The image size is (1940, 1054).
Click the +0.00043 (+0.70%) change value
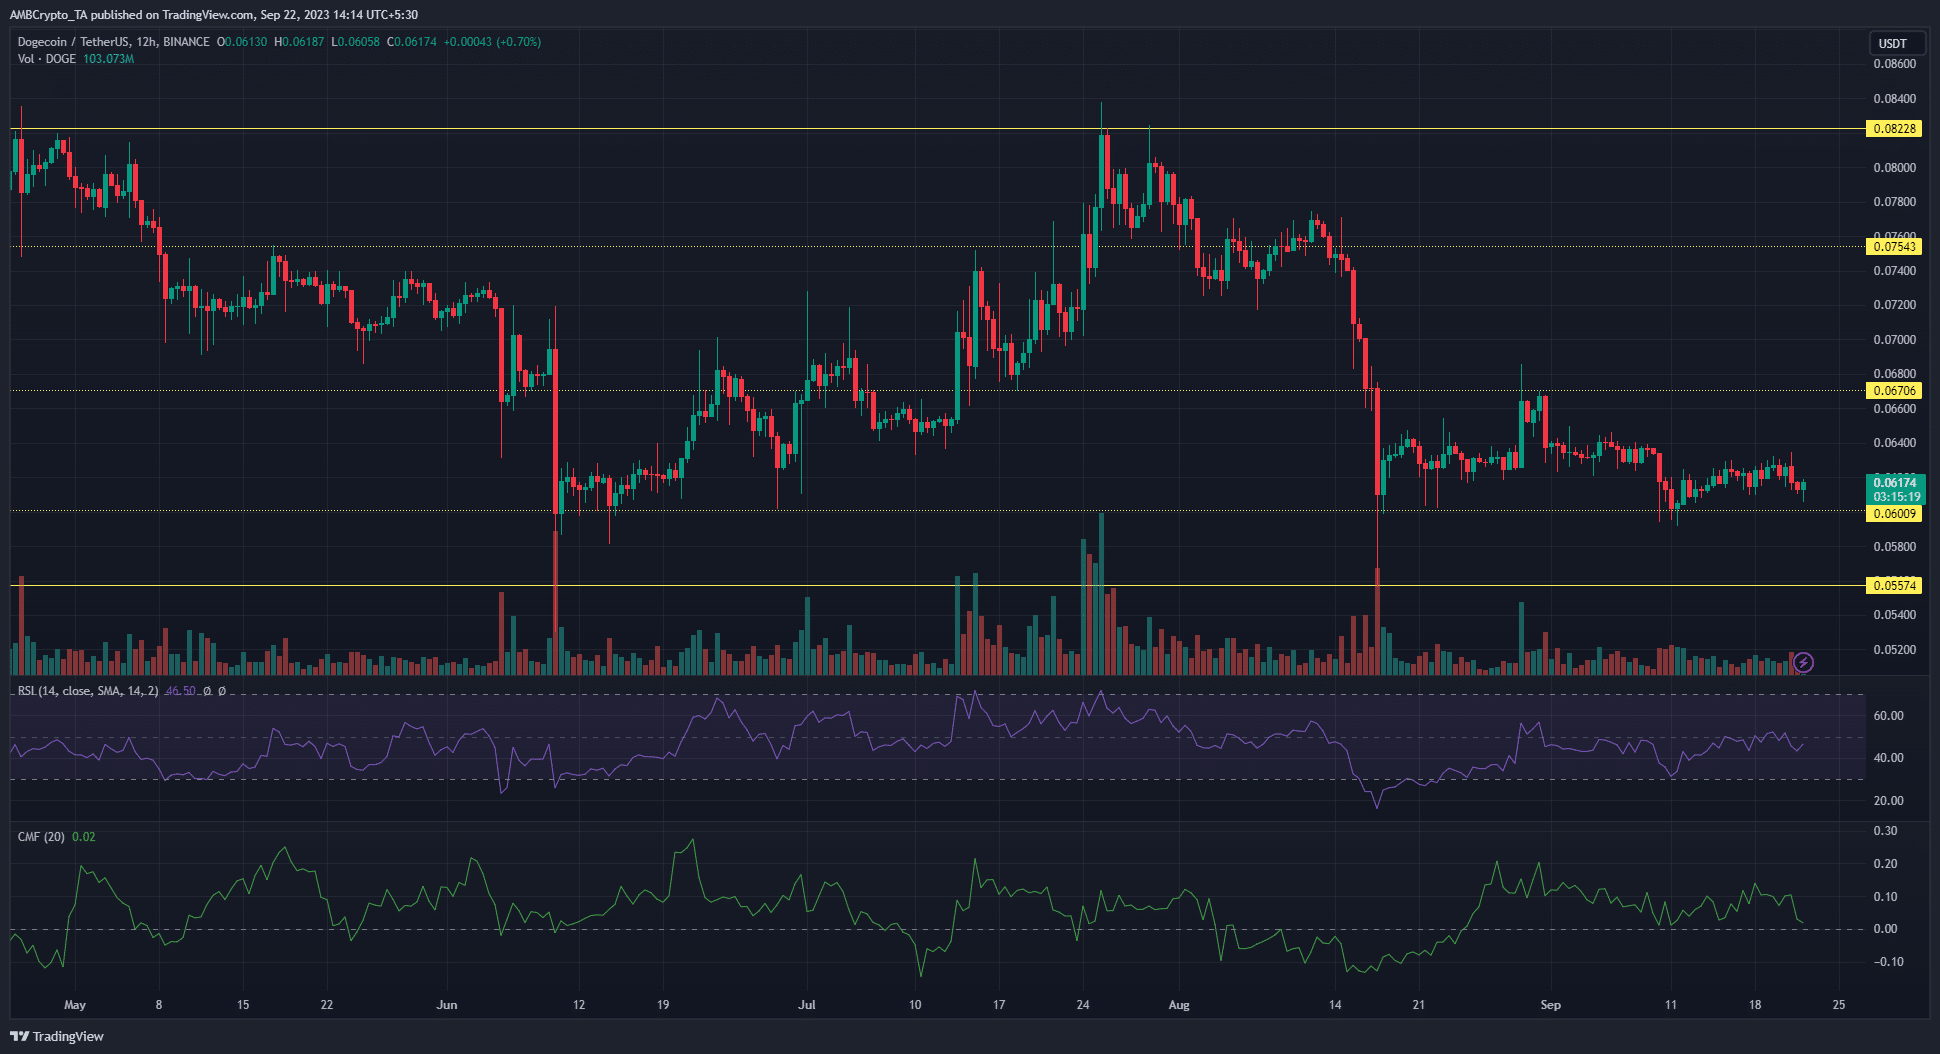click(x=492, y=42)
